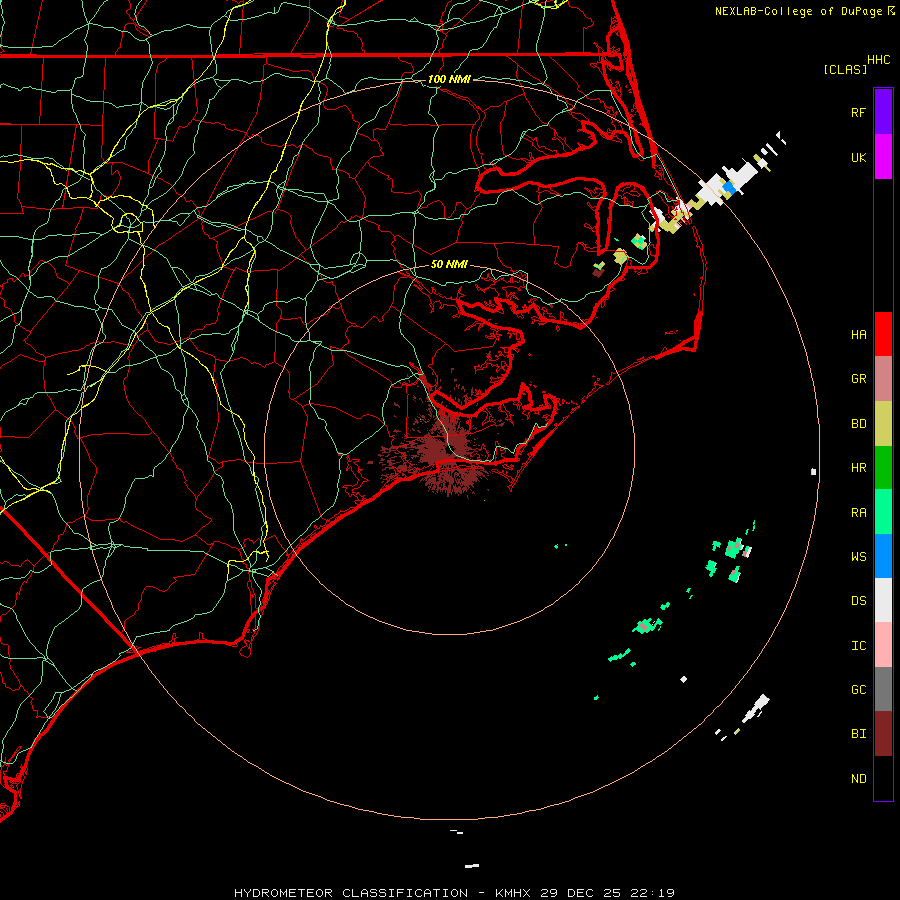Click the HA legend label
This screenshot has width=900, height=900.
858,335
